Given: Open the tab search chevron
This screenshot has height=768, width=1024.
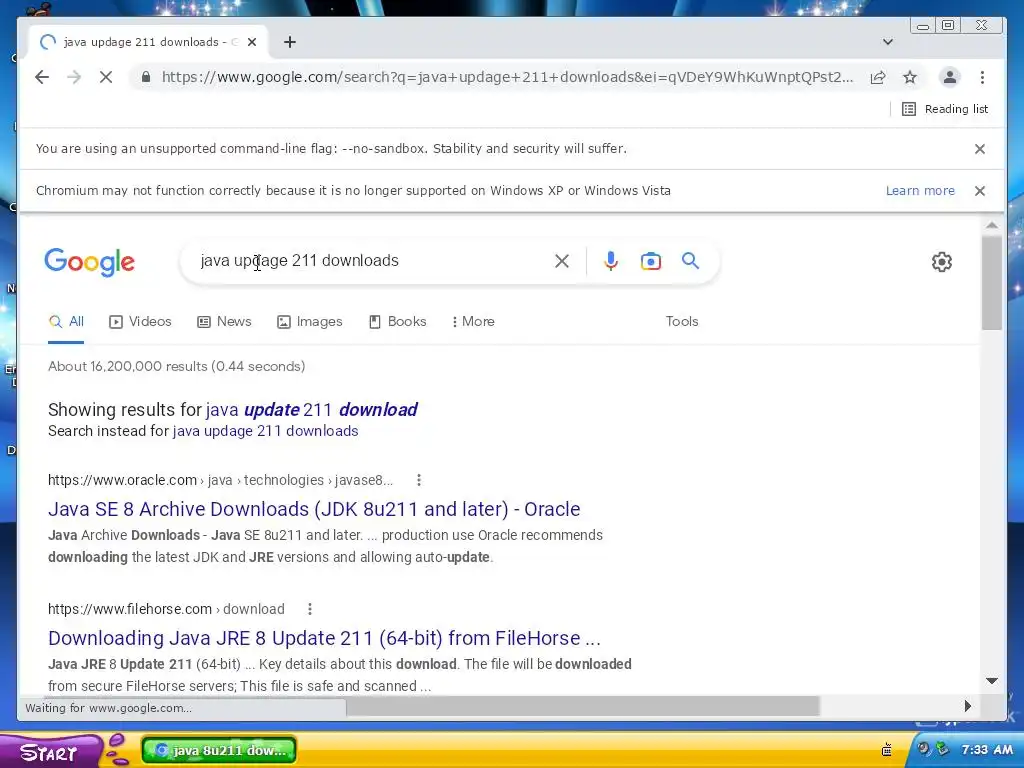Looking at the screenshot, I should [888, 42].
